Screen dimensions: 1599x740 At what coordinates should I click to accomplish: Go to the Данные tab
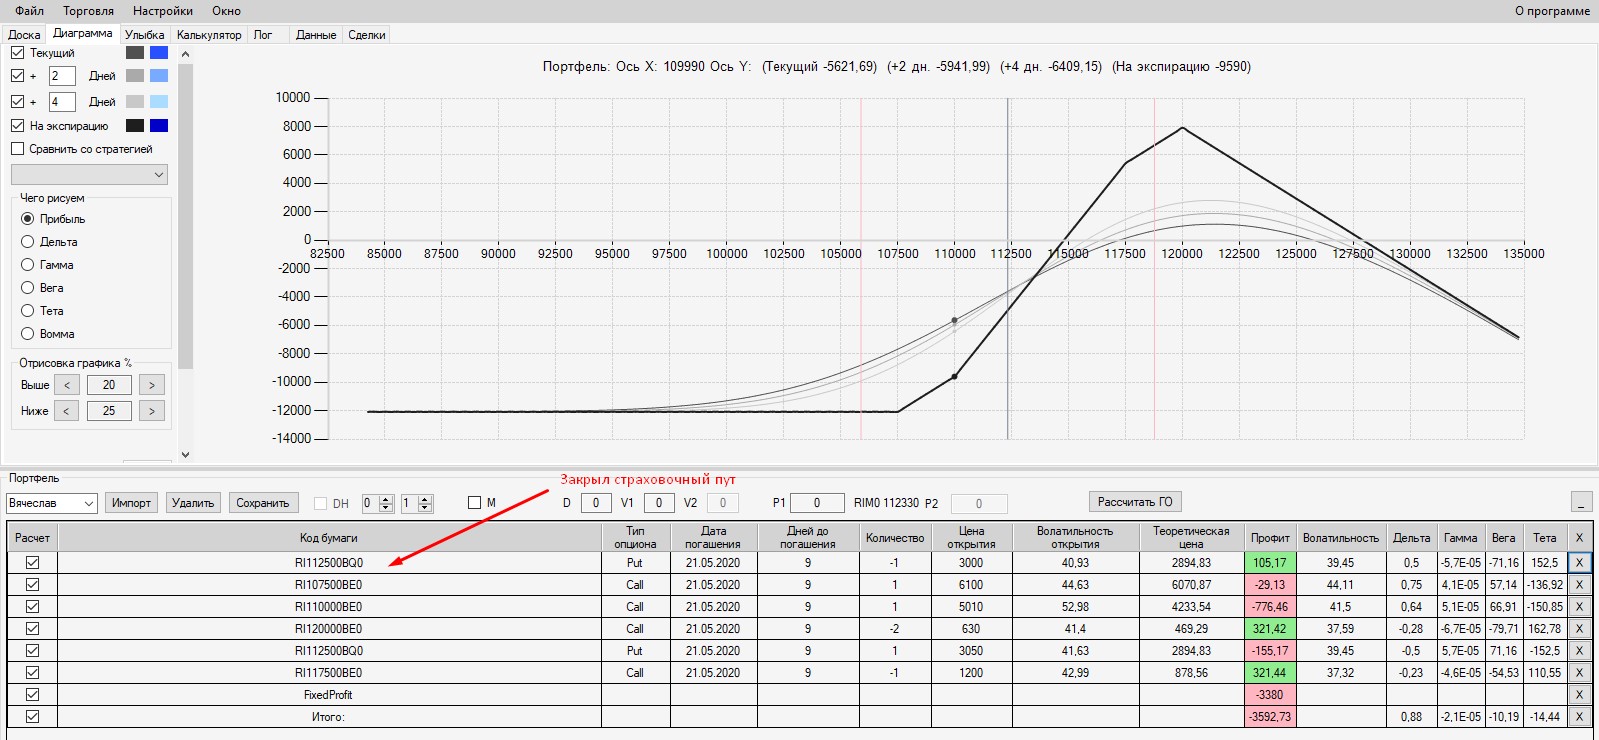[316, 35]
